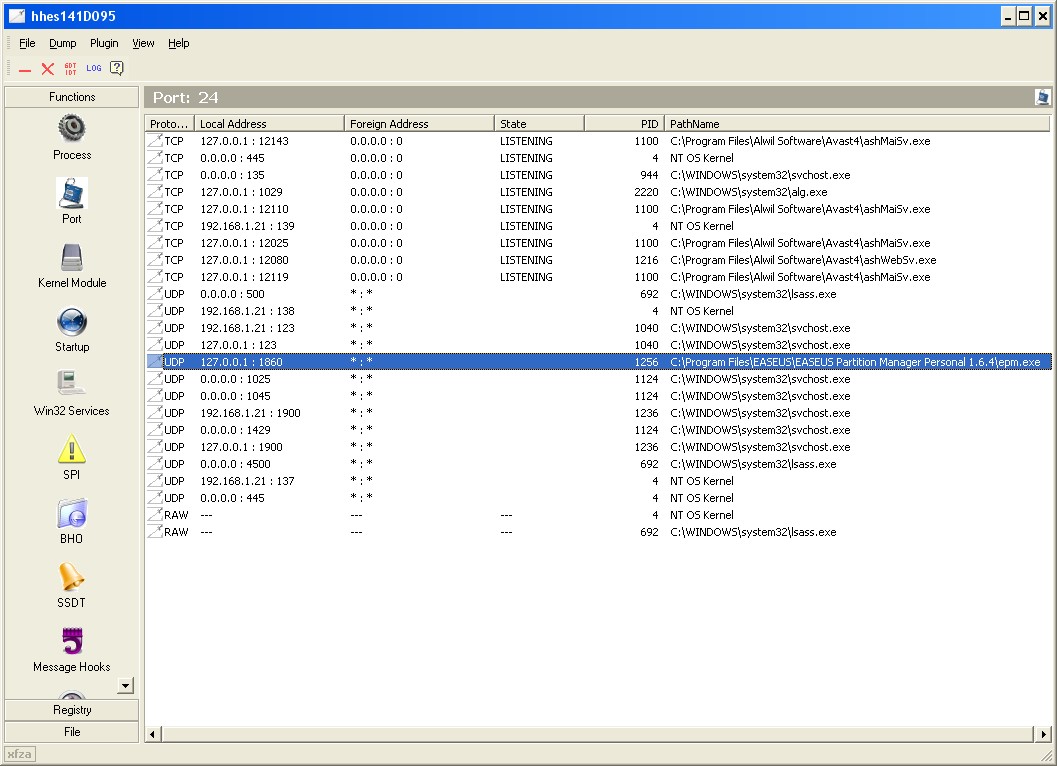Click the red X toolbar icon
This screenshot has height=766, width=1057.
click(x=47, y=69)
